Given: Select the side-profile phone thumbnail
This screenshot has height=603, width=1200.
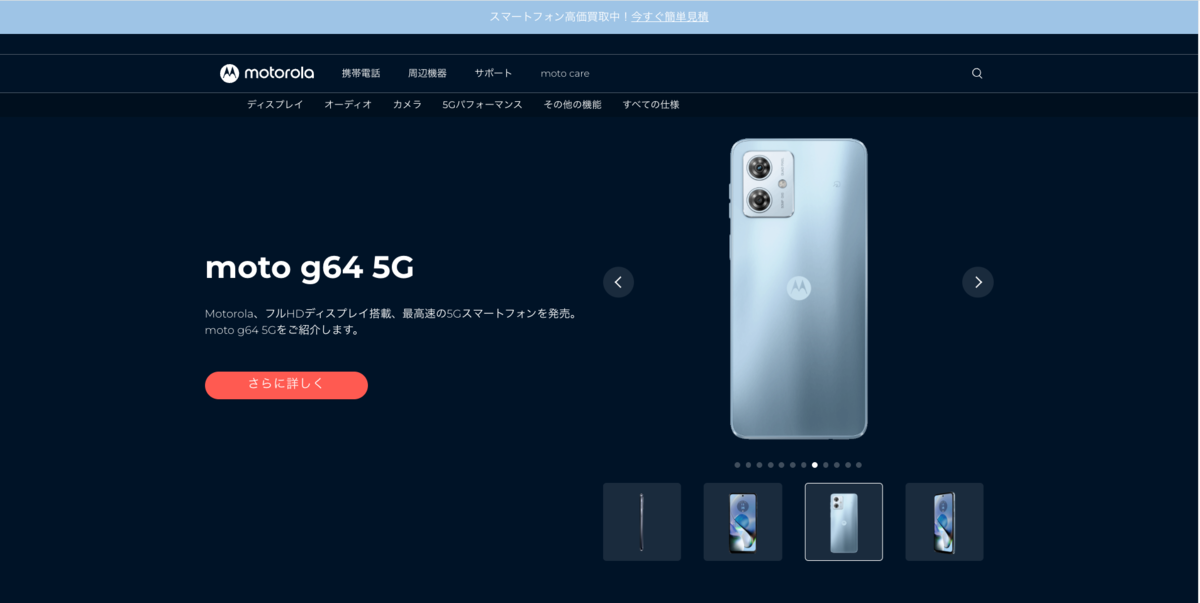Looking at the screenshot, I should pyautogui.click(x=642, y=522).
